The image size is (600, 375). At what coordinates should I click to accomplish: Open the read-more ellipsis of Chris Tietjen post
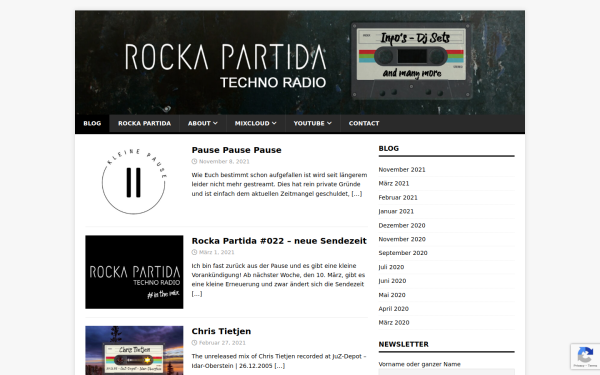280,366
